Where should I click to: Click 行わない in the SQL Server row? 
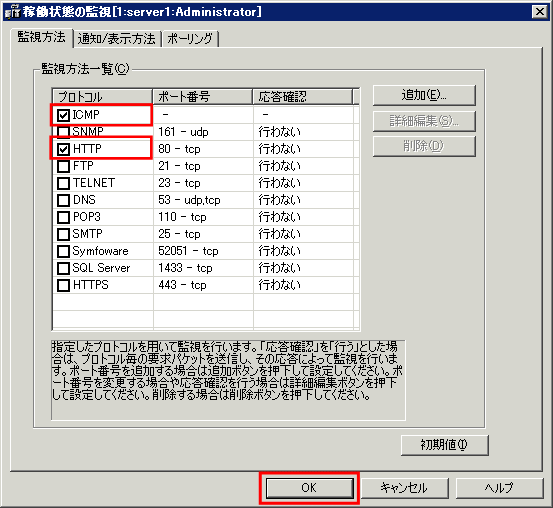point(280,268)
